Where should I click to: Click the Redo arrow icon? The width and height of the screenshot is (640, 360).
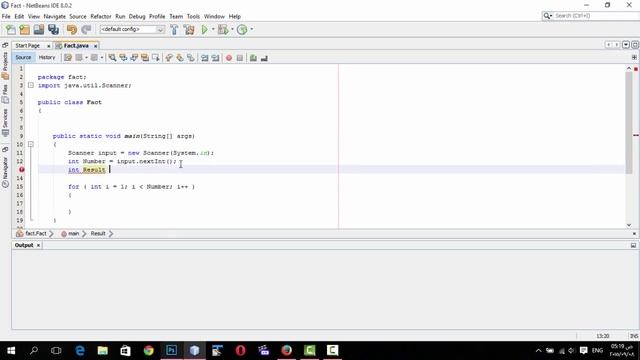[x=86, y=29]
